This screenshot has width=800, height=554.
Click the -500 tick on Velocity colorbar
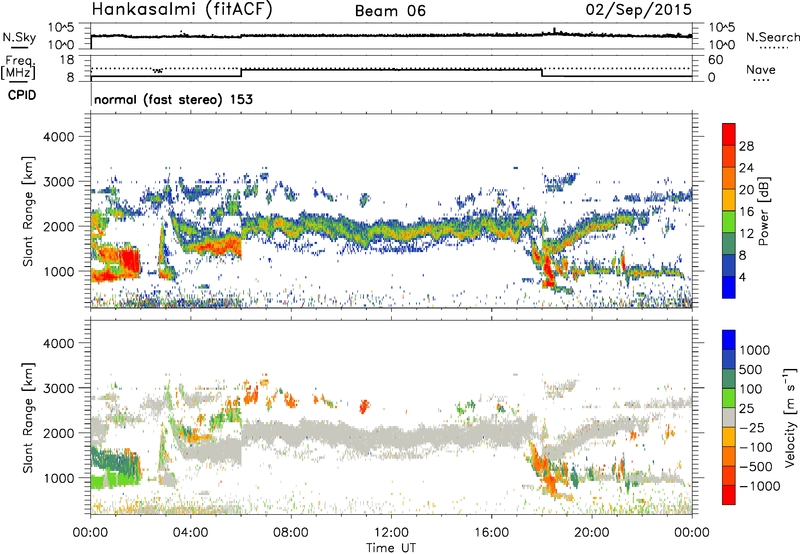[x=756, y=467]
